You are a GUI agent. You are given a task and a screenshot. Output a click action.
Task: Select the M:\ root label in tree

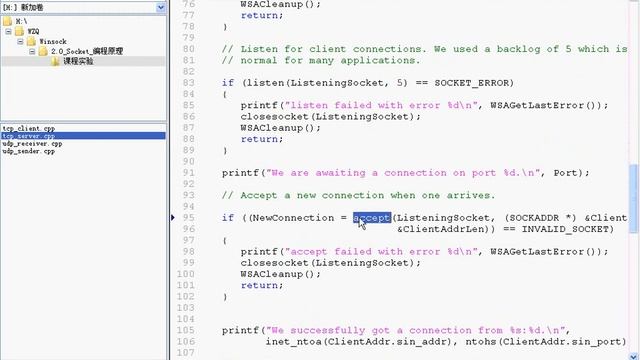21,21
